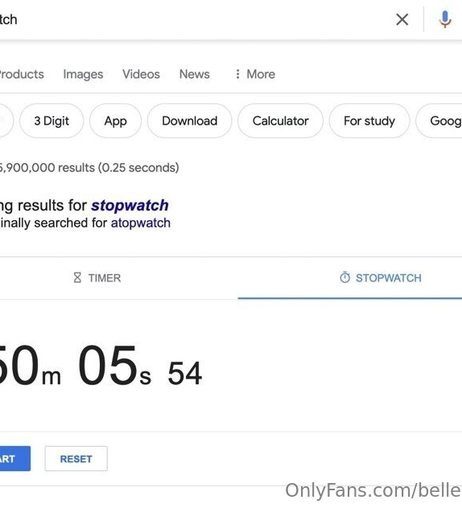Click inside the search input field
Screen dimensions: 462x512
[x=193, y=19]
